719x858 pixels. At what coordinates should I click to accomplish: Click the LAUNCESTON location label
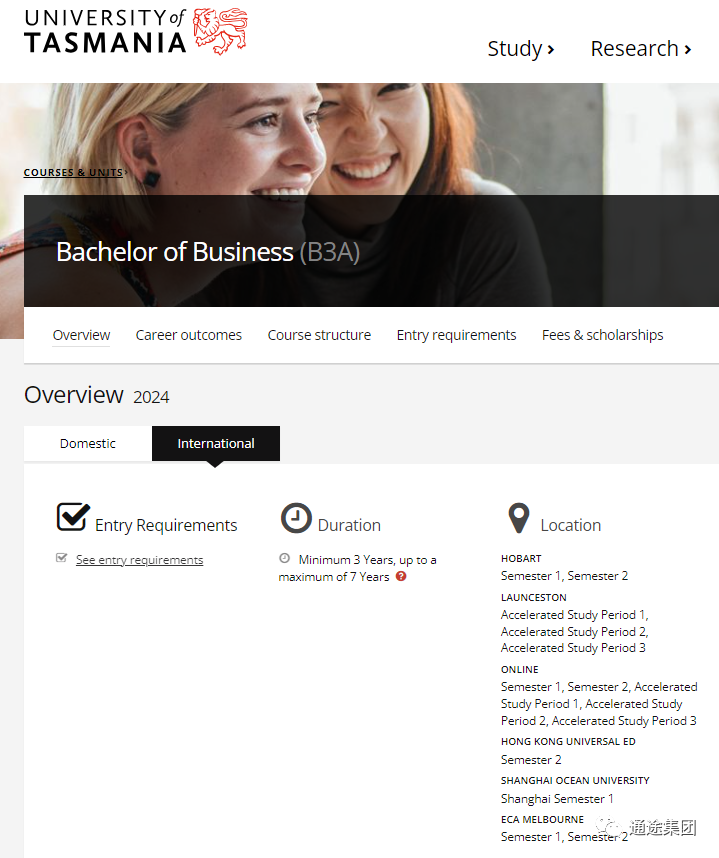tap(534, 598)
